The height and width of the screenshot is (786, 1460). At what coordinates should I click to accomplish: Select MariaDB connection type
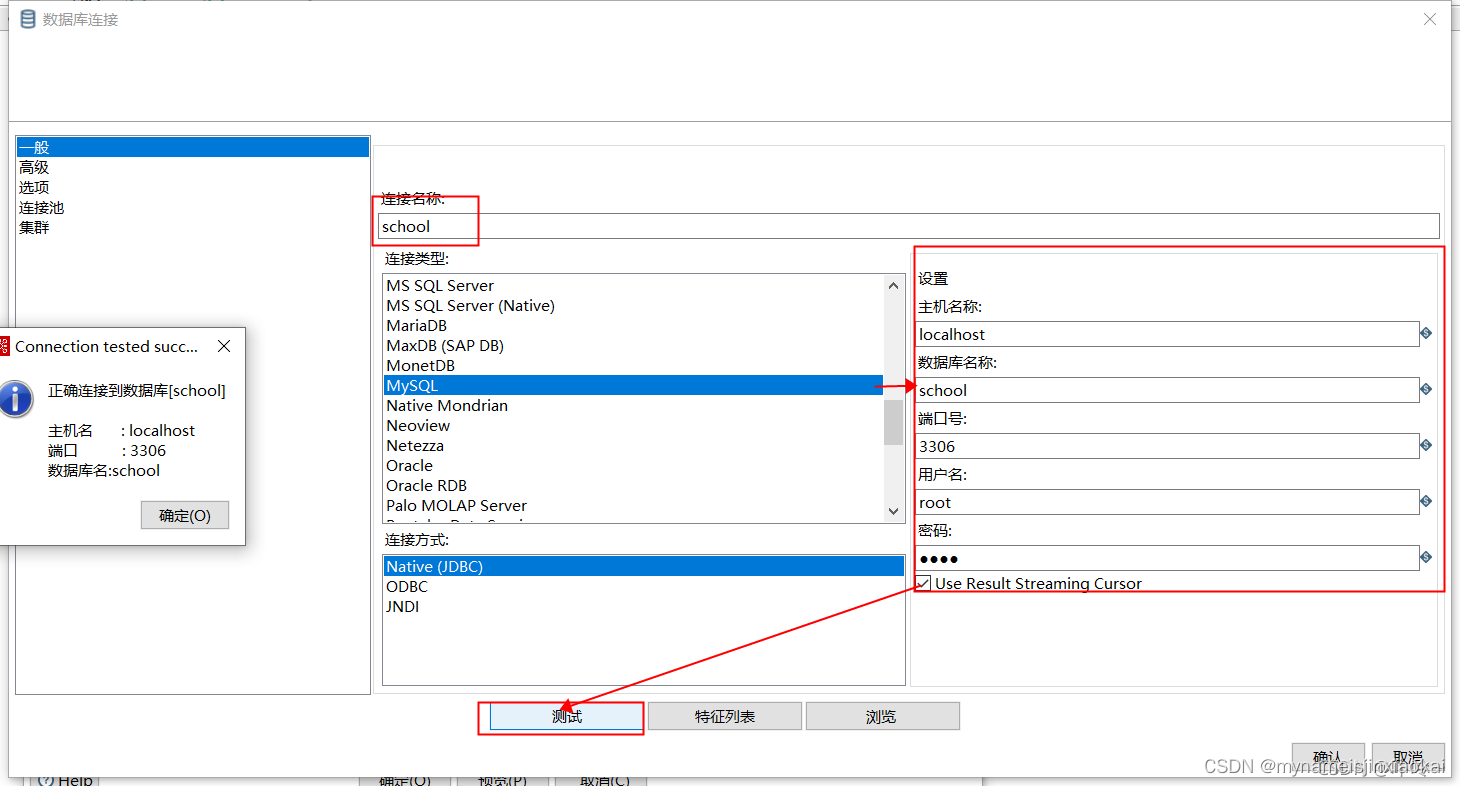[633, 325]
